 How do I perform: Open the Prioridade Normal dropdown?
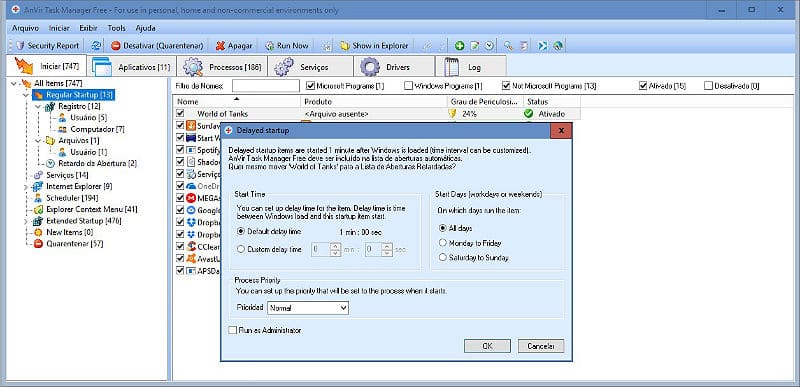308,308
